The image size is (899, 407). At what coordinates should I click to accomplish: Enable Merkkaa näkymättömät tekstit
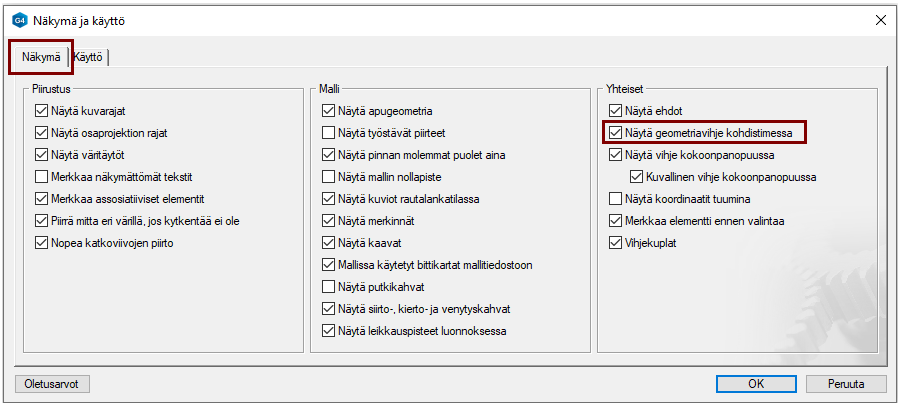(x=41, y=177)
